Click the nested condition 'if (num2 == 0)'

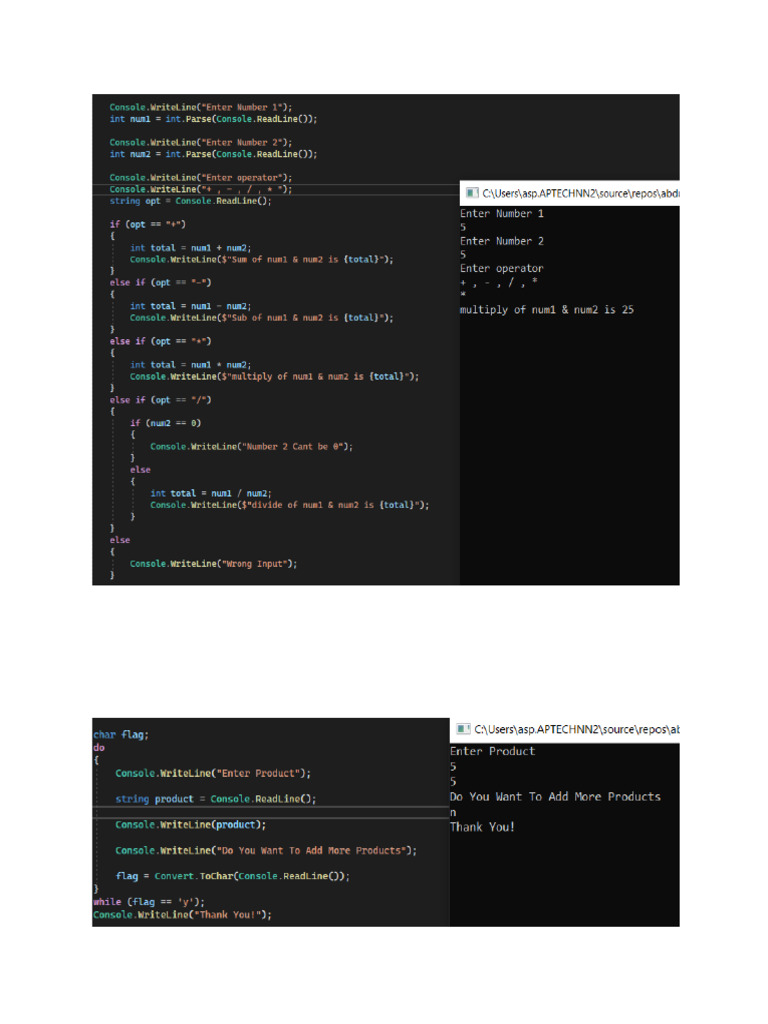(x=165, y=423)
